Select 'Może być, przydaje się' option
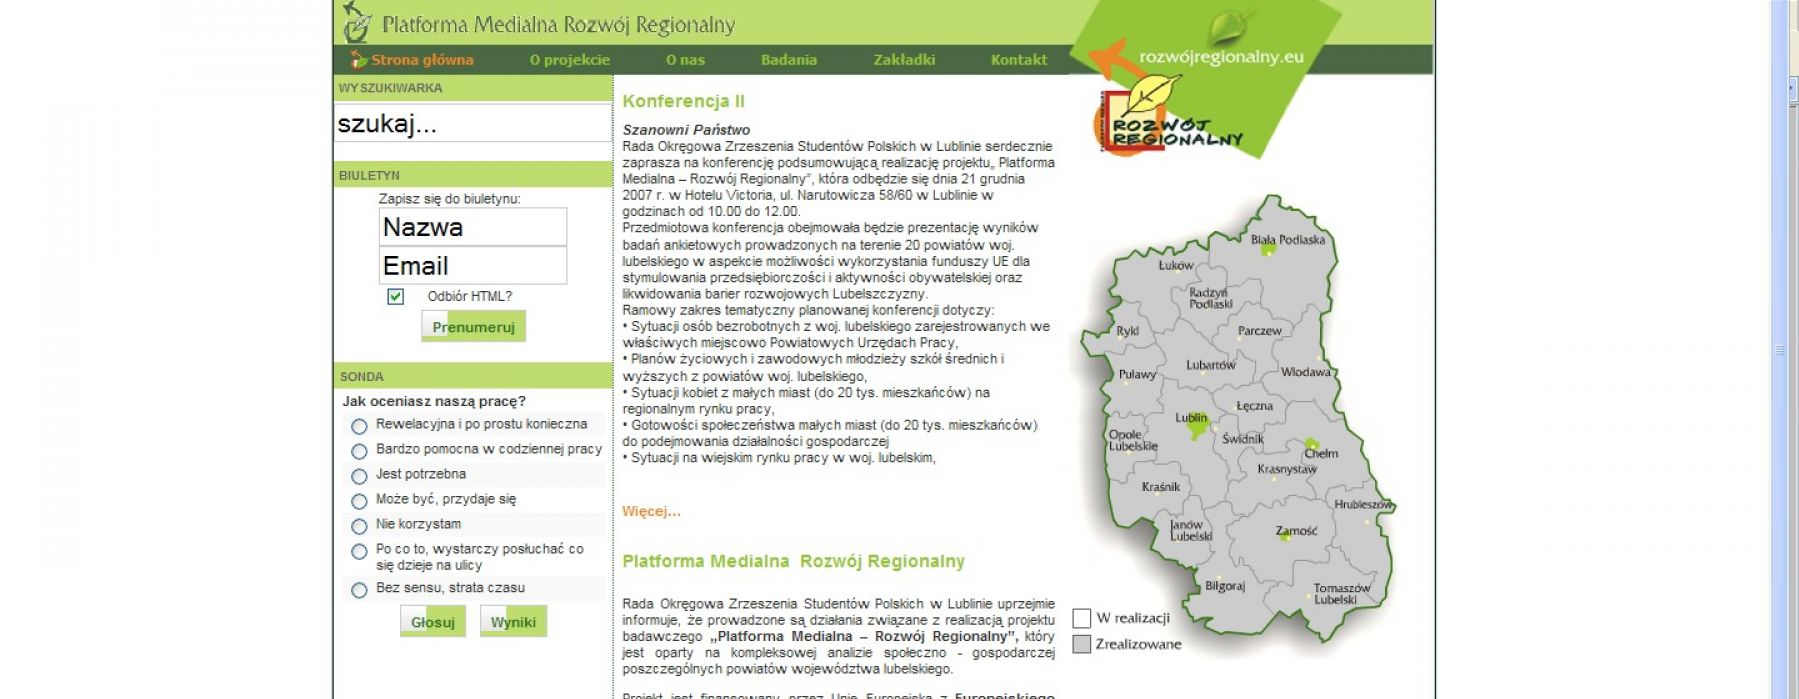Screen dimensions: 1799x699 point(359,501)
